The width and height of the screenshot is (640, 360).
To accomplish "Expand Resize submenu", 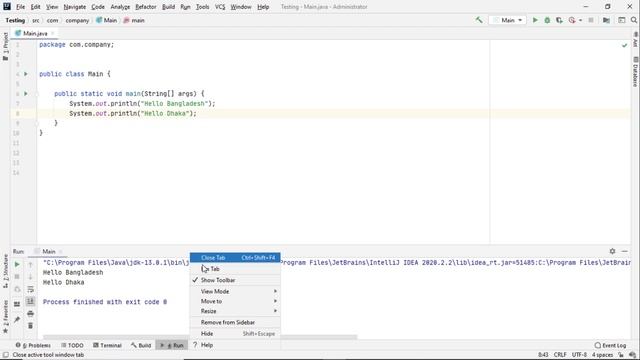I will point(235,311).
